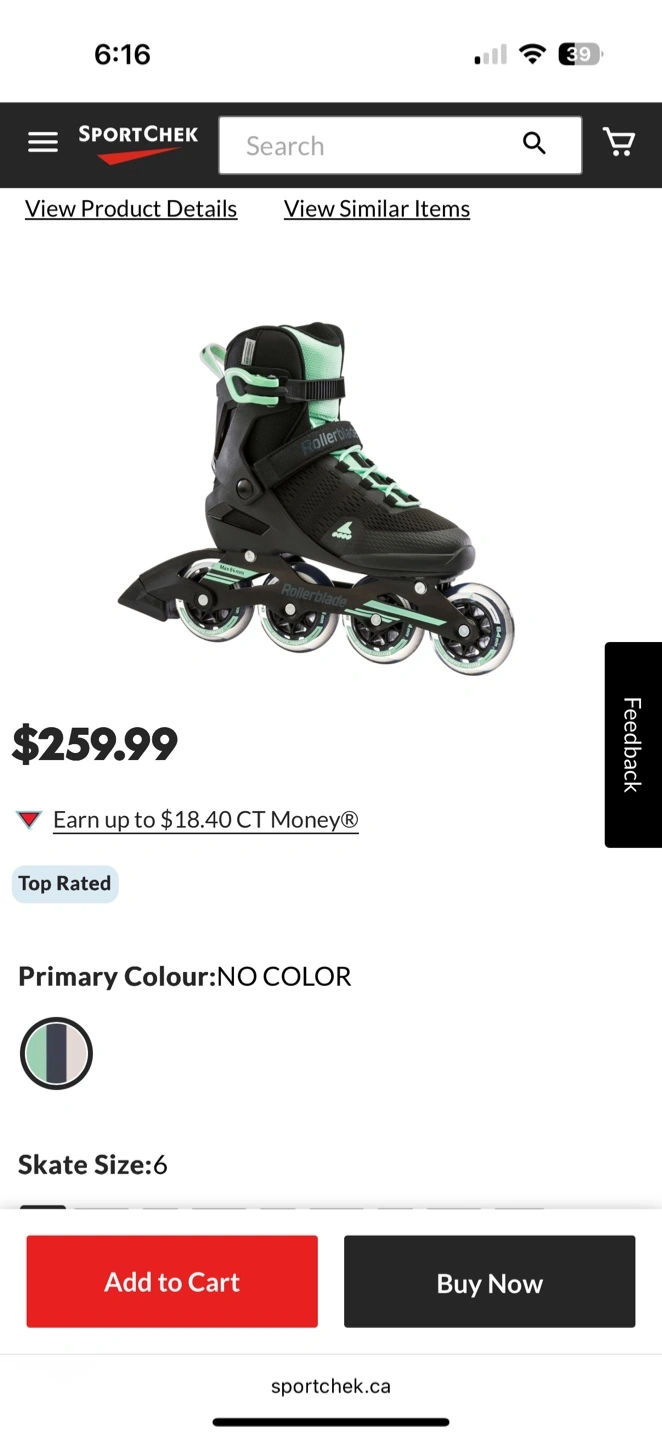Add the skates to cart
Screen dimensions: 662x1440
[x=172, y=1282]
